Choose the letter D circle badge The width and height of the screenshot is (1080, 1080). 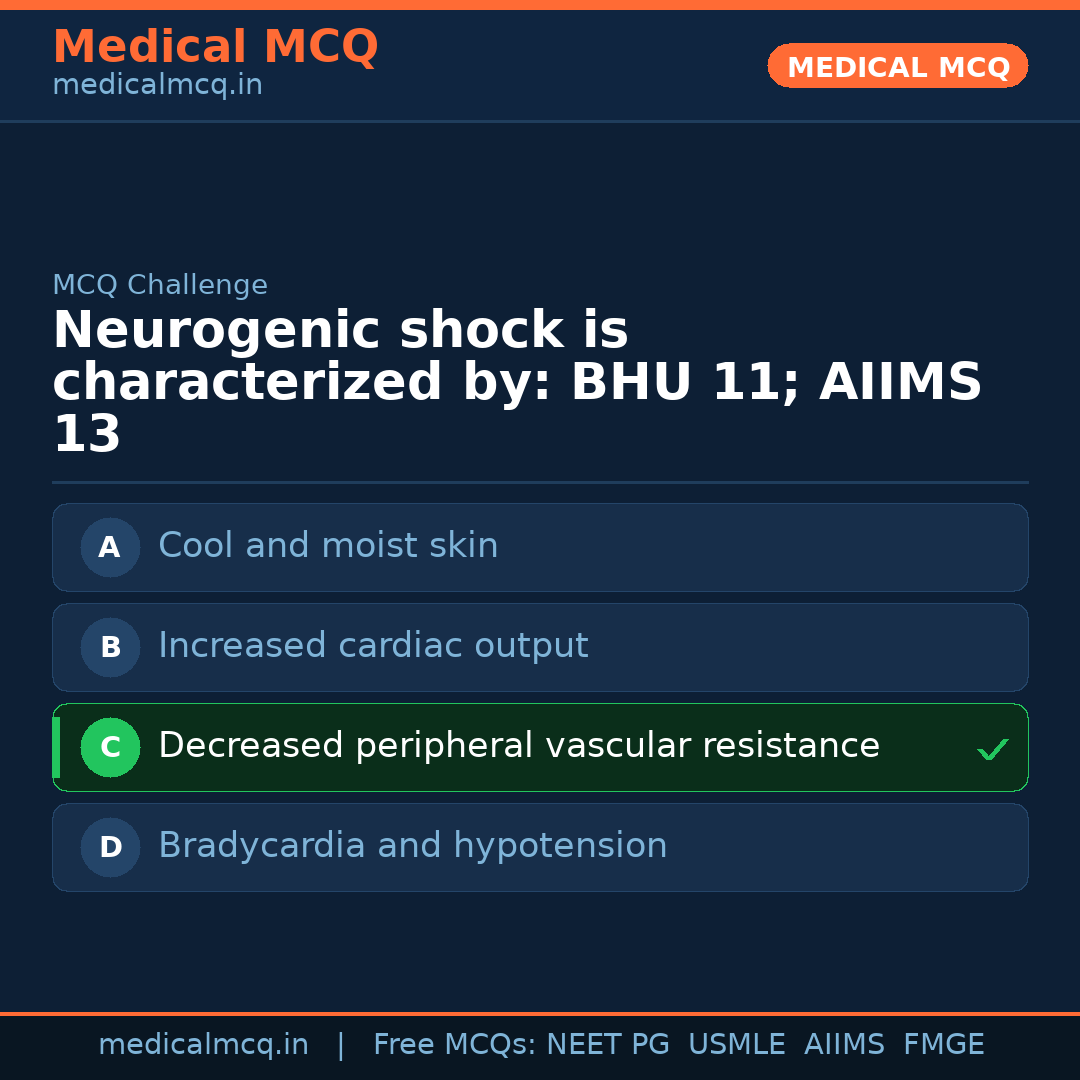(110, 847)
